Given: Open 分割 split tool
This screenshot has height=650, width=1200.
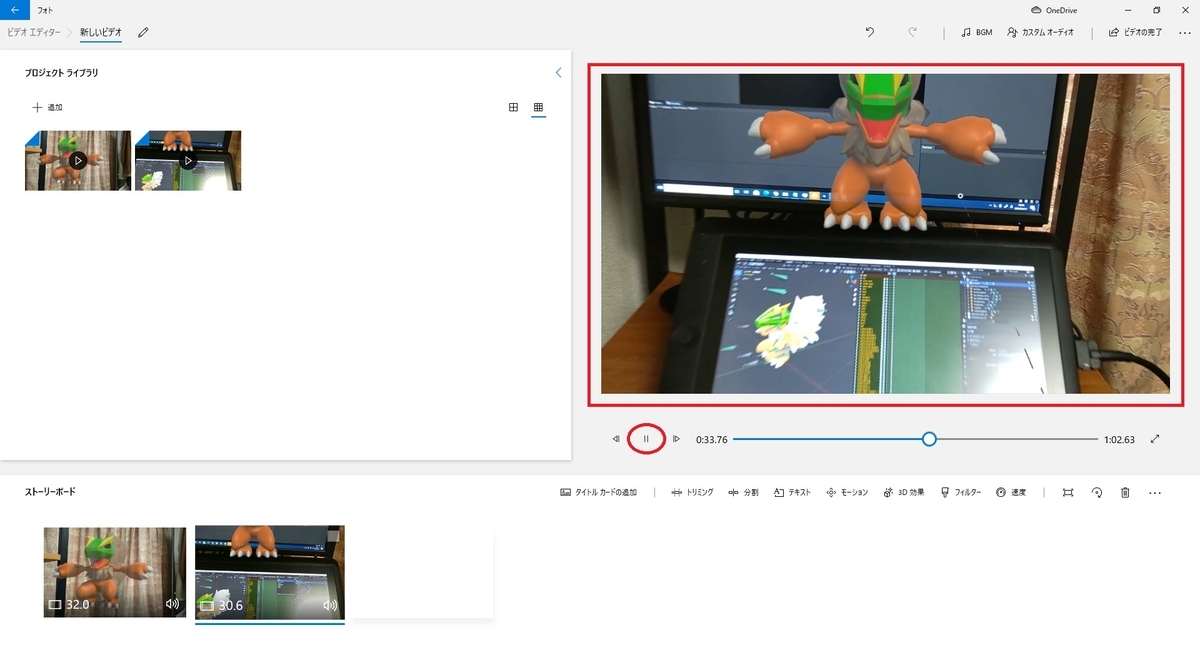Looking at the screenshot, I should click(x=743, y=493).
